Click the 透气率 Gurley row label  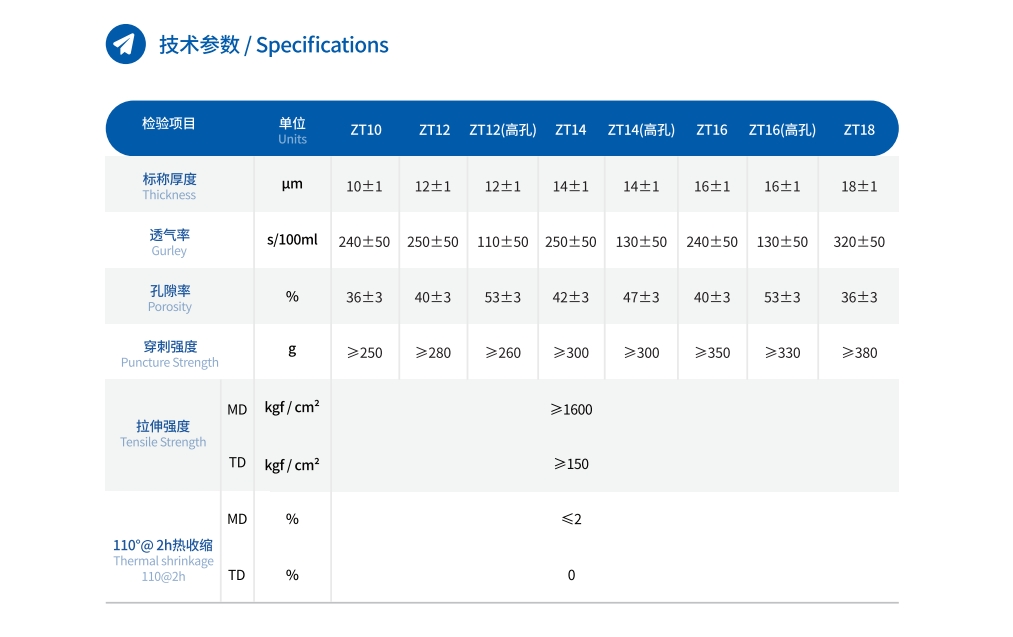169,242
